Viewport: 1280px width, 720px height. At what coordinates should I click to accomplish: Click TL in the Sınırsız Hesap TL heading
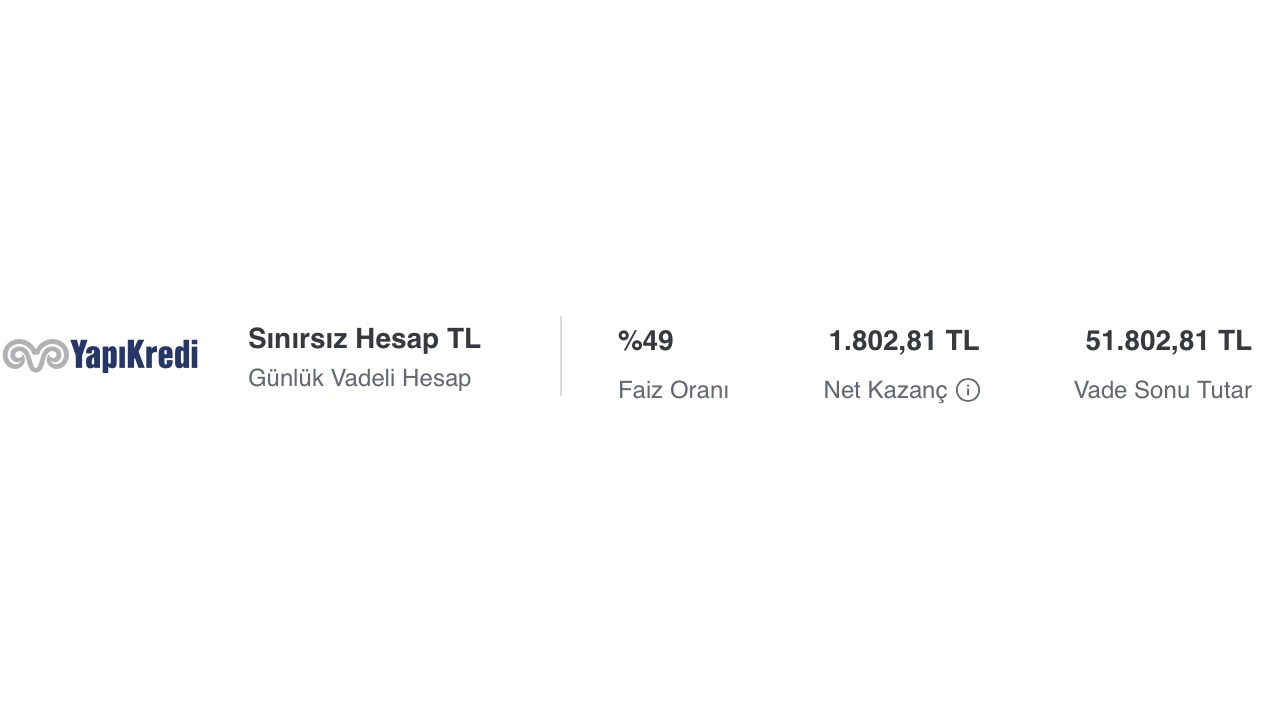coord(463,339)
